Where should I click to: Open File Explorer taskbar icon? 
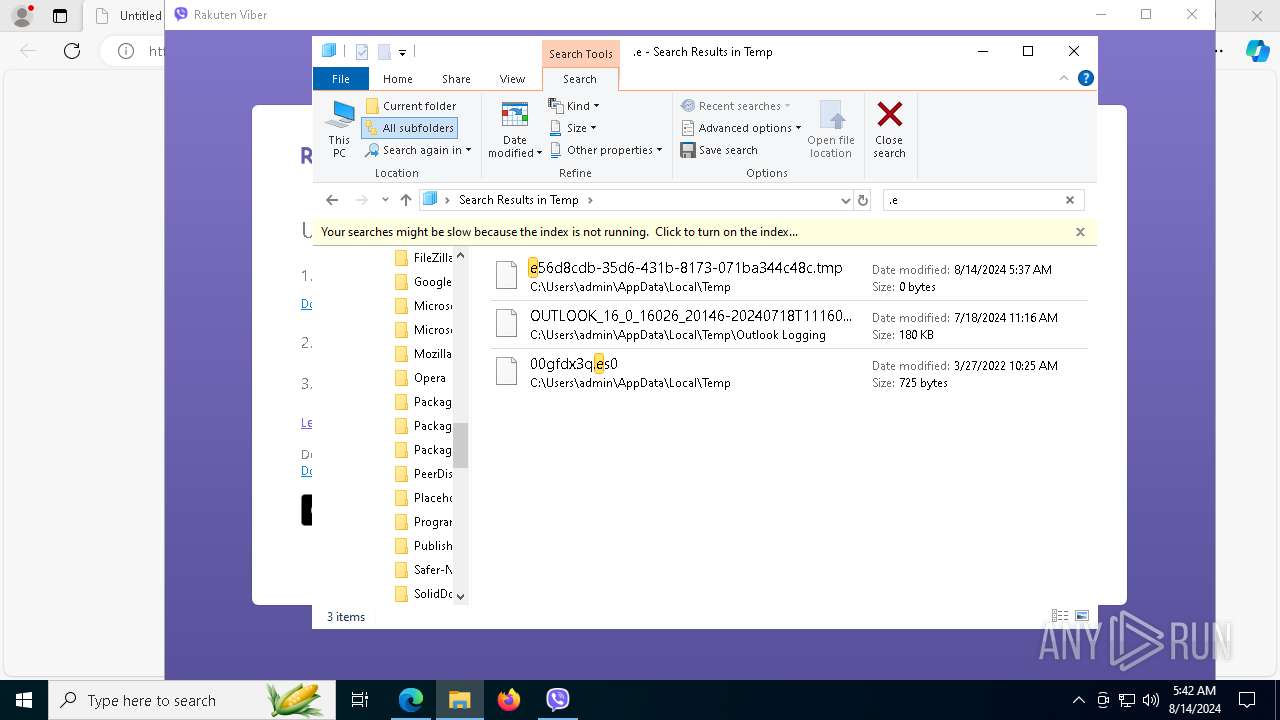click(459, 700)
